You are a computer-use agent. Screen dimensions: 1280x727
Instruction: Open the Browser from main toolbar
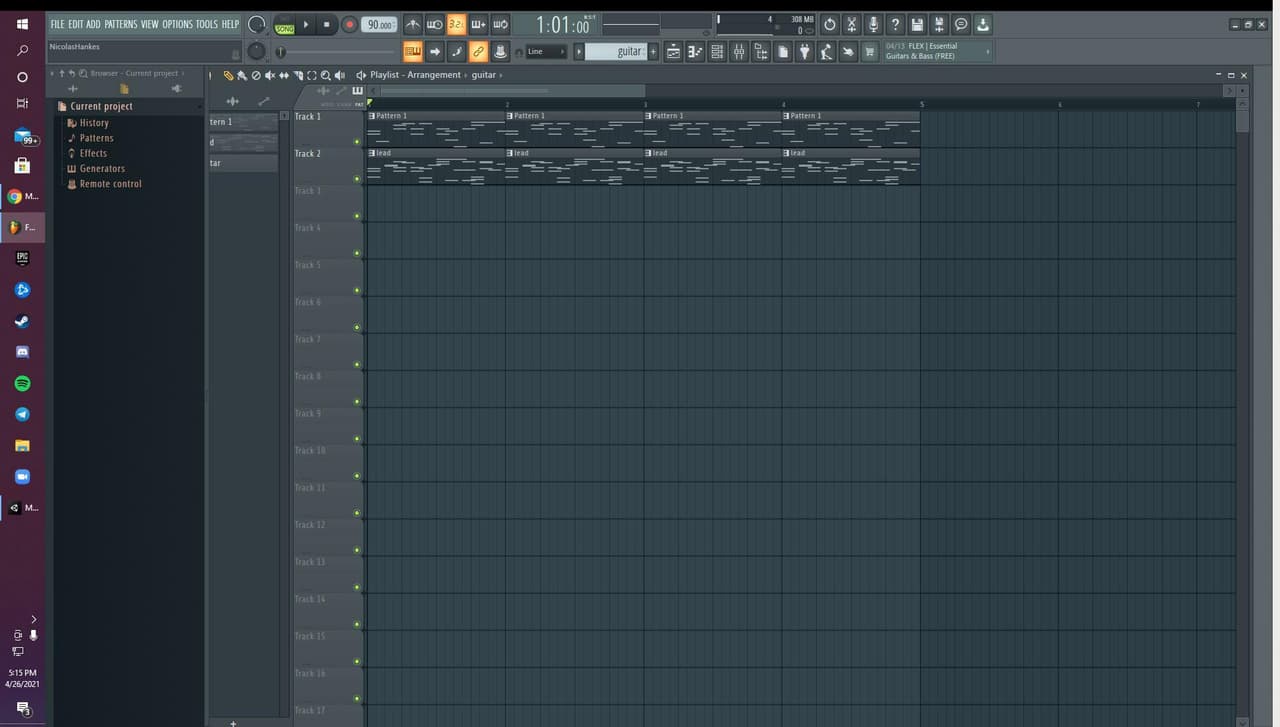coord(761,52)
